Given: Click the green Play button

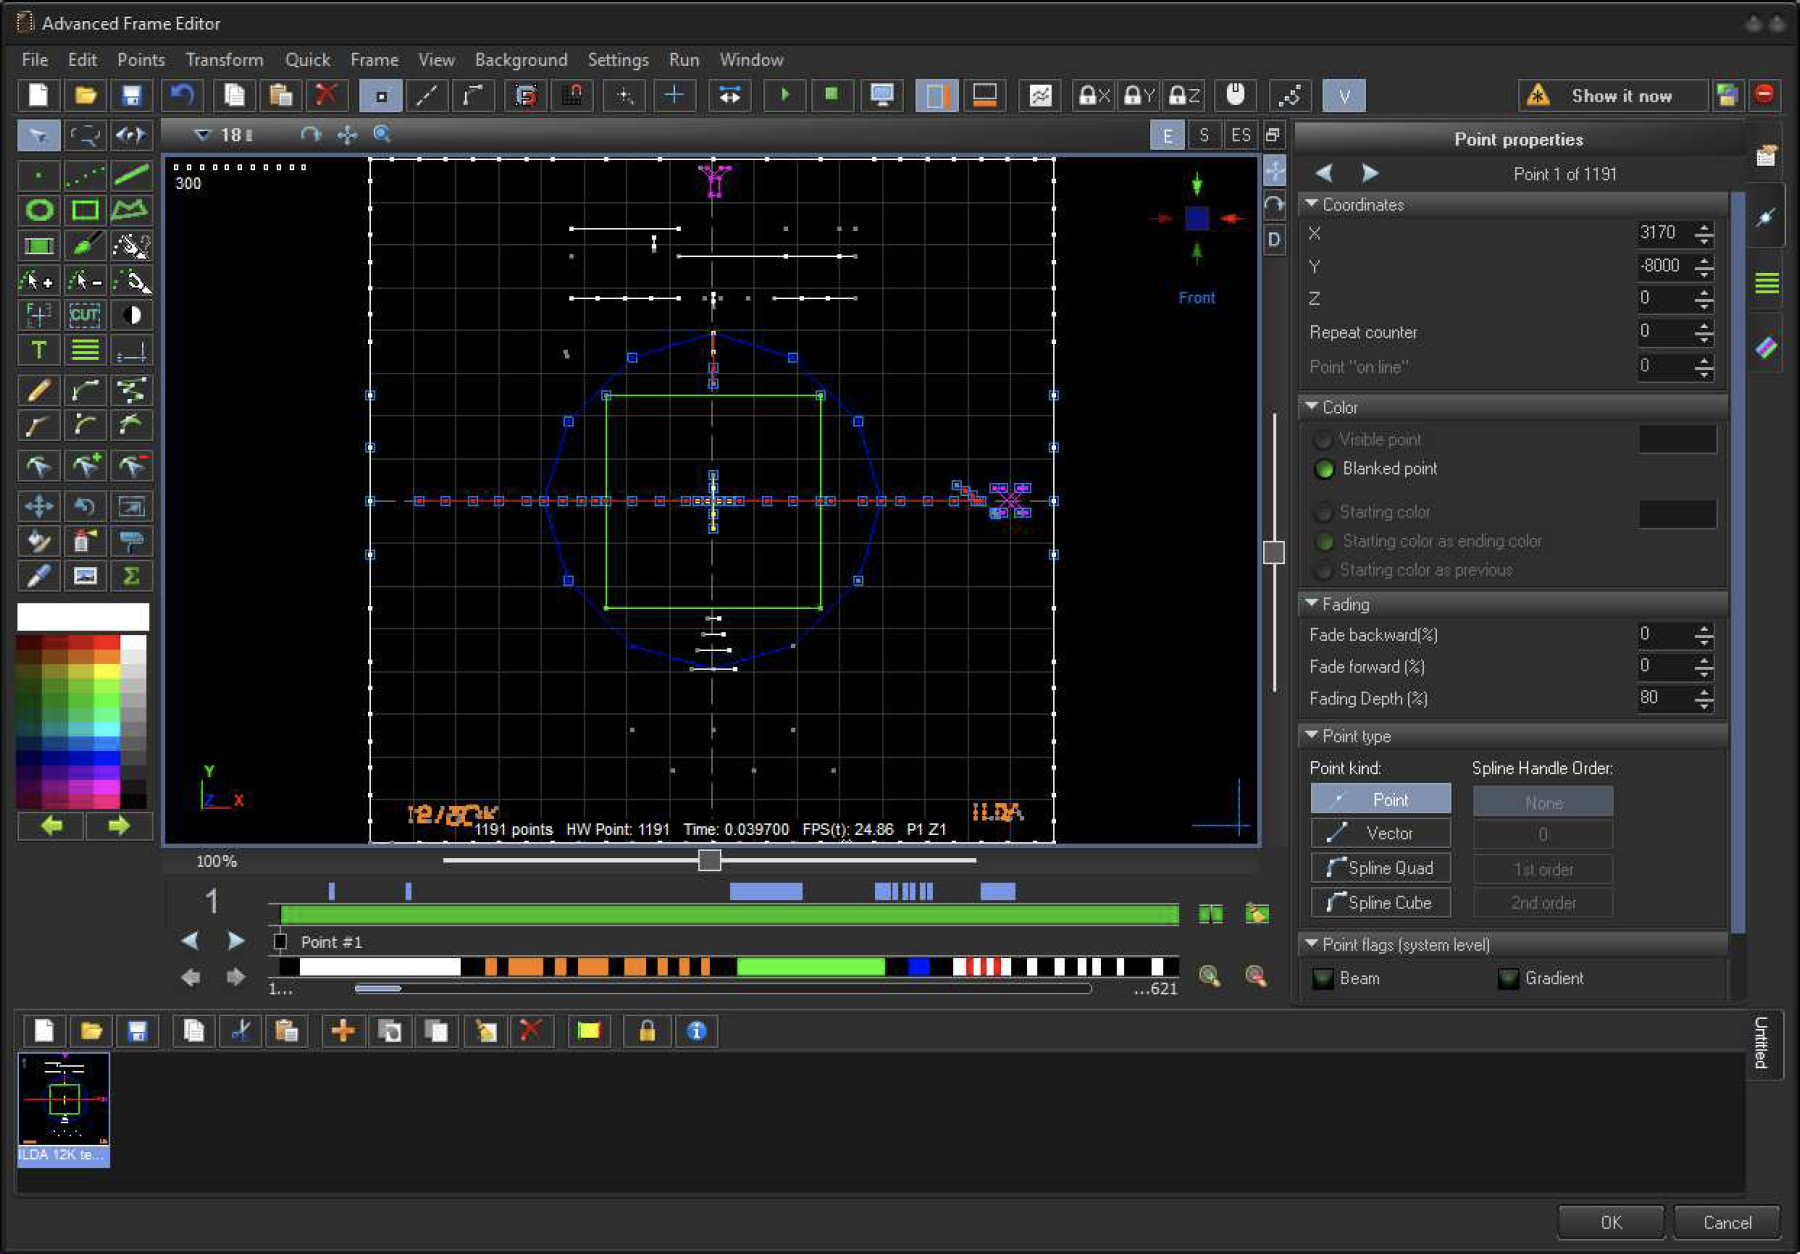Looking at the screenshot, I should pyautogui.click(x=785, y=95).
